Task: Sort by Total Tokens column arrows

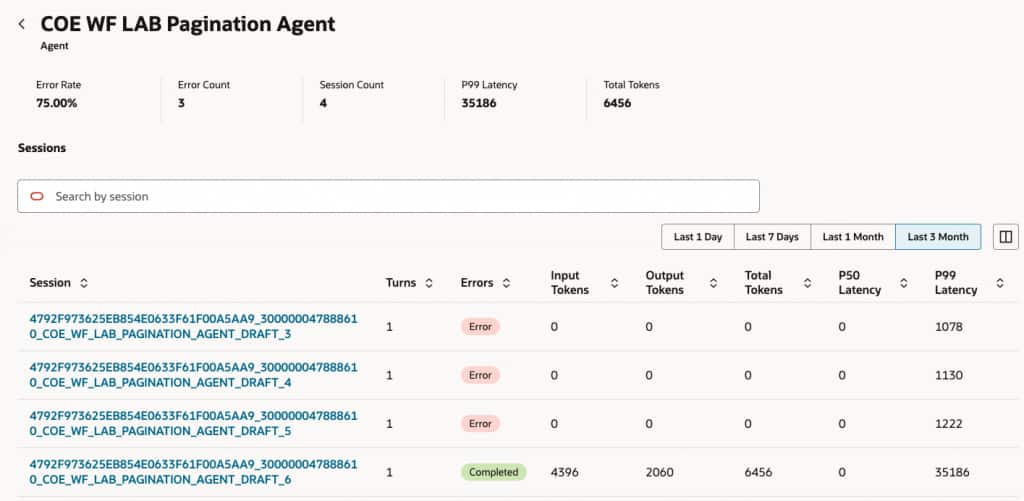Action: [807, 283]
